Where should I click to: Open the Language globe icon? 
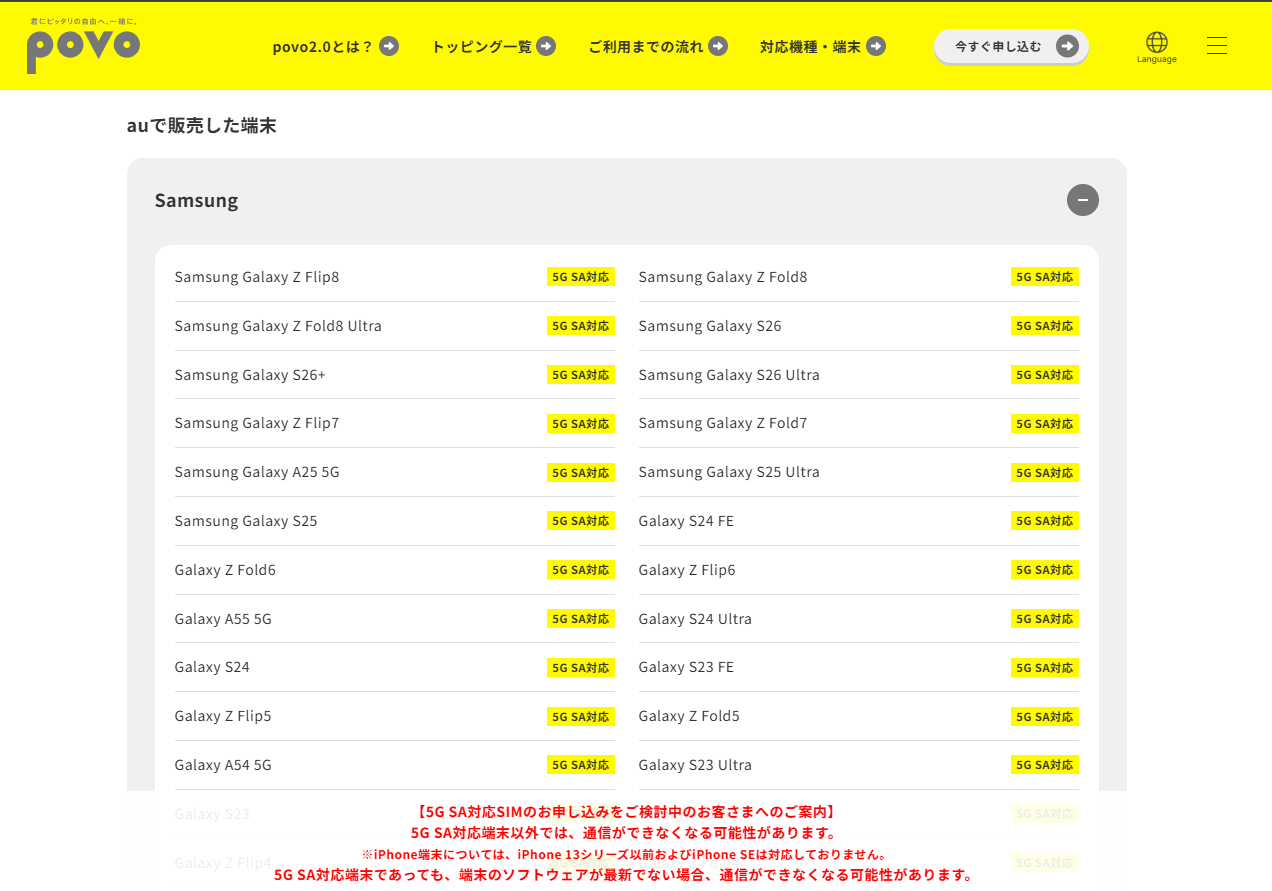pos(1157,42)
